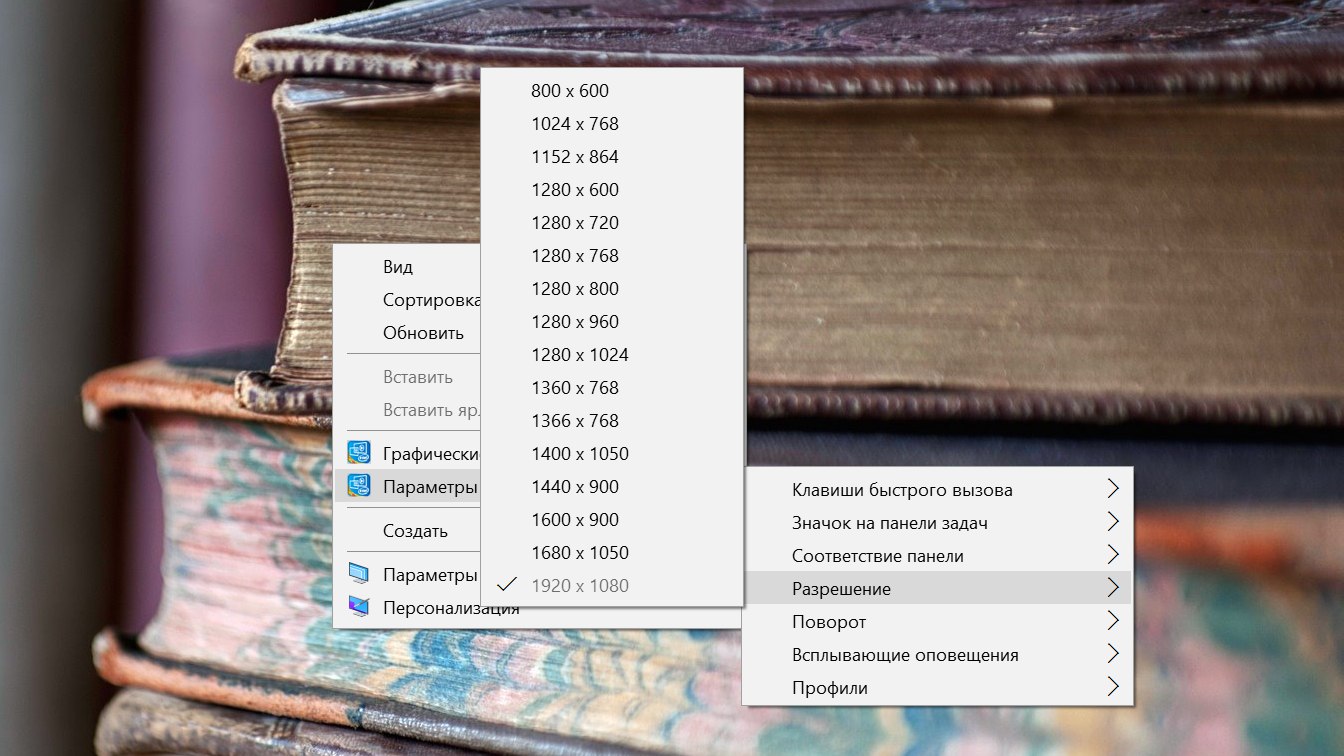Viewport: 1344px width, 756px height.
Task: Click the checked 1920 x 1080 resolution
Action: 612,586
